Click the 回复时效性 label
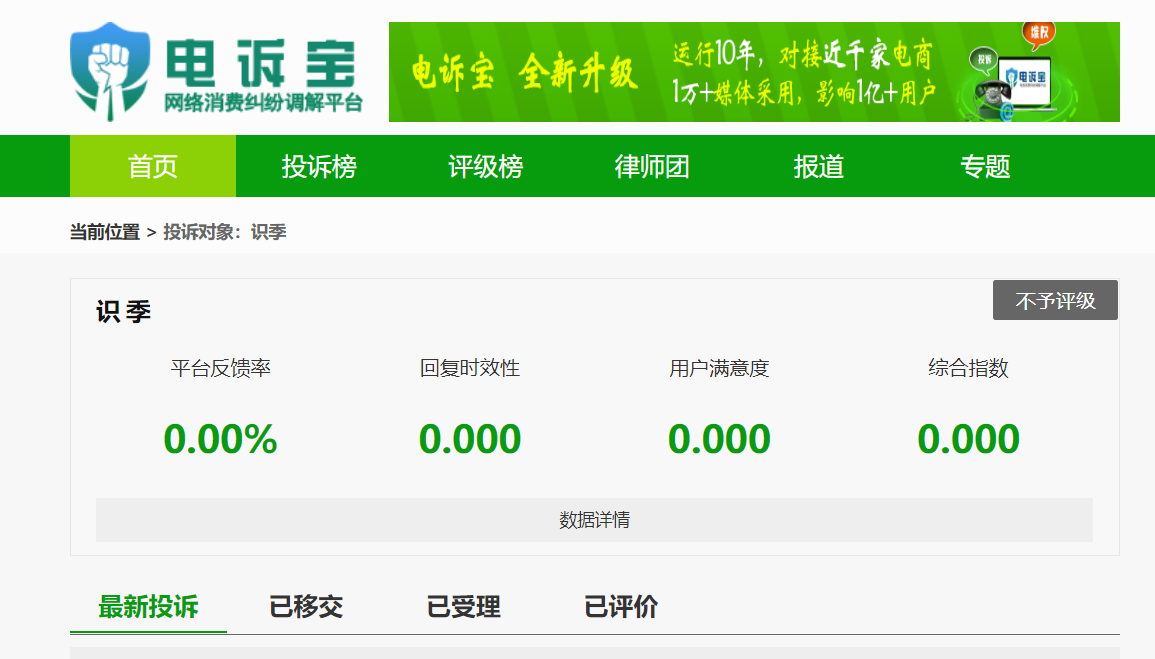 [x=470, y=368]
